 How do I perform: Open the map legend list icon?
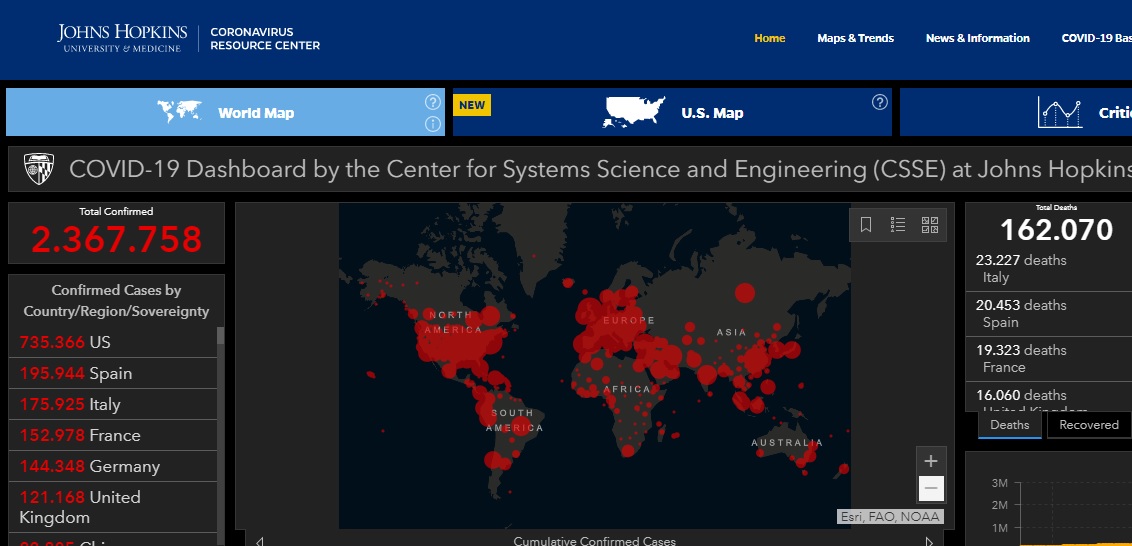897,225
